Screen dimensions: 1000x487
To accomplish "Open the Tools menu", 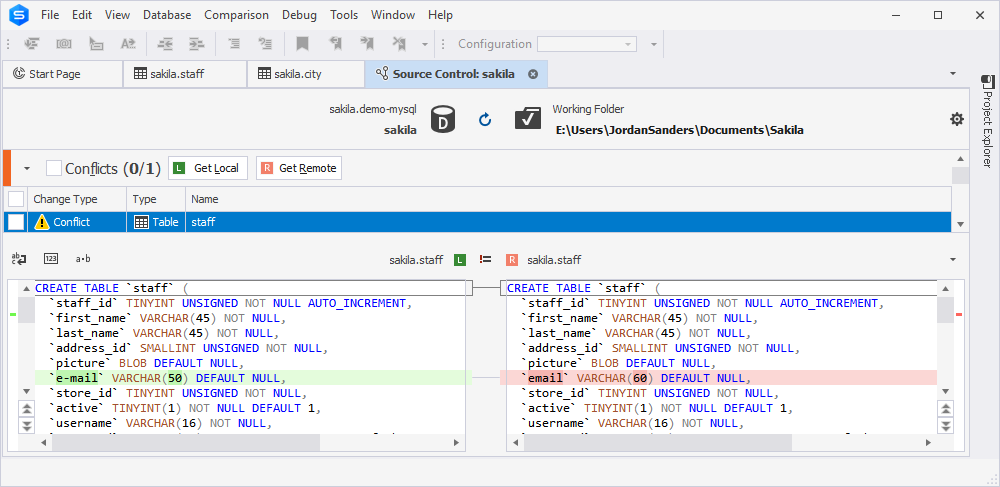I will click(344, 15).
